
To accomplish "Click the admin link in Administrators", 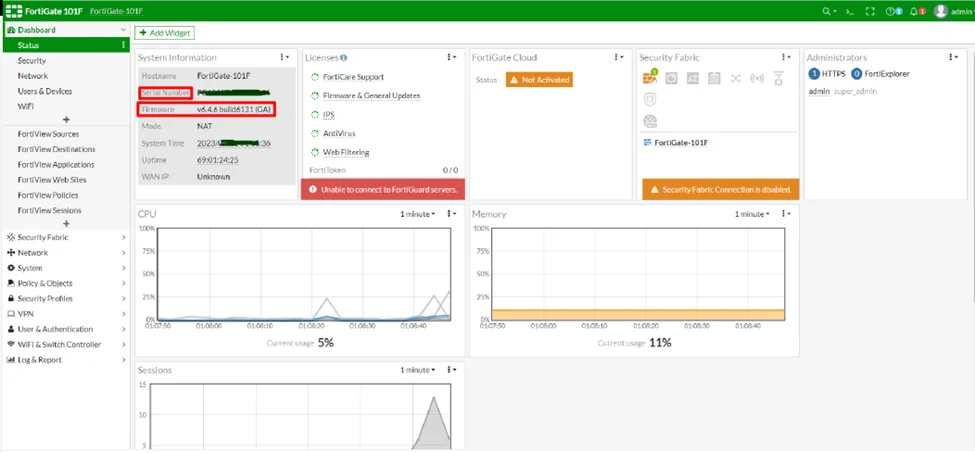I will pos(819,91).
